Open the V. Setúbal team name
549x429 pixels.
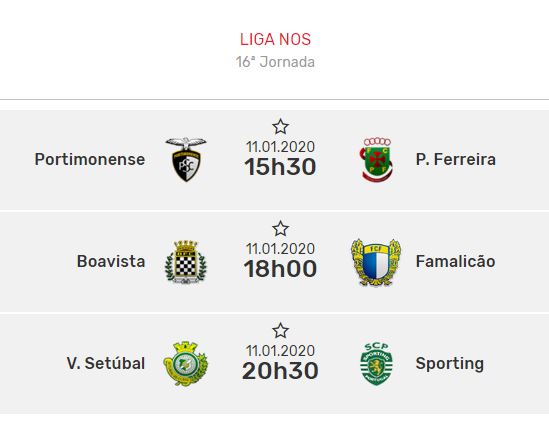click(106, 363)
